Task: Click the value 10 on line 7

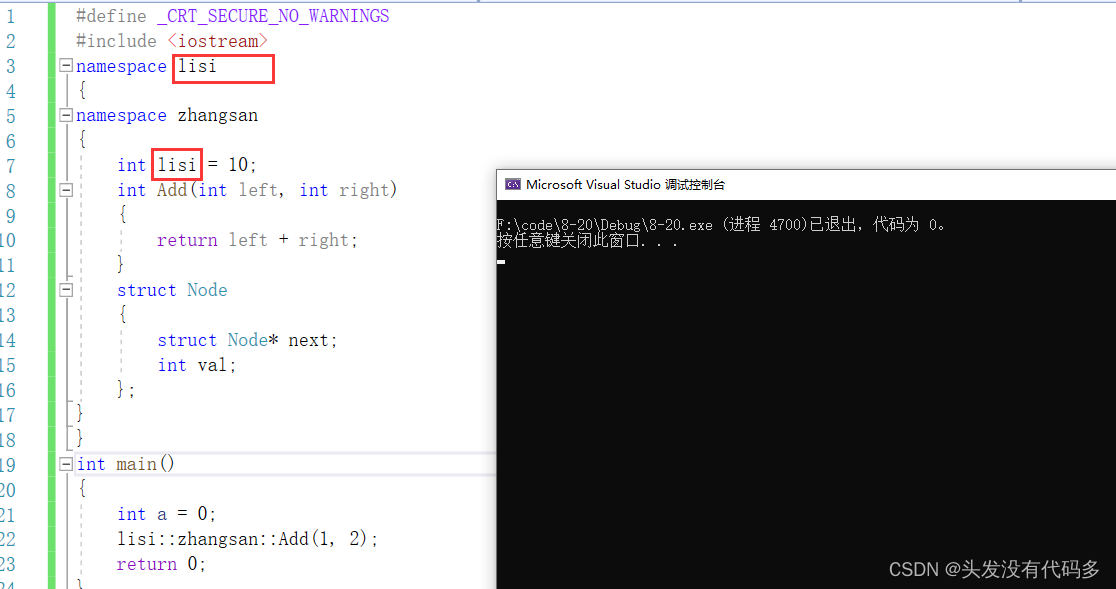Action: (x=238, y=165)
